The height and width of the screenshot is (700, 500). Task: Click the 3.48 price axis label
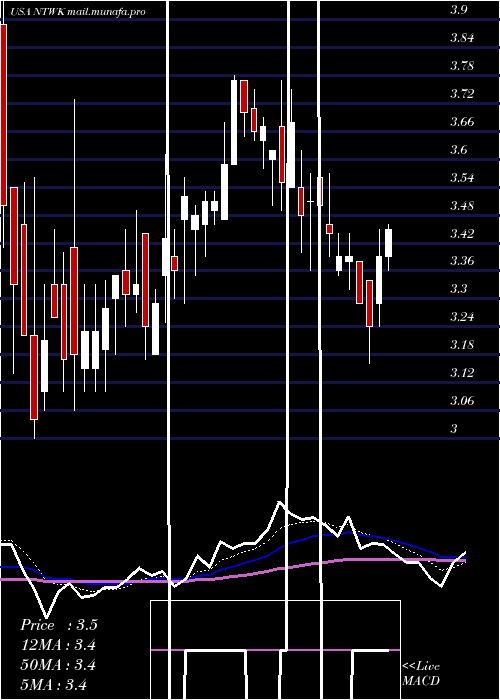point(462,206)
